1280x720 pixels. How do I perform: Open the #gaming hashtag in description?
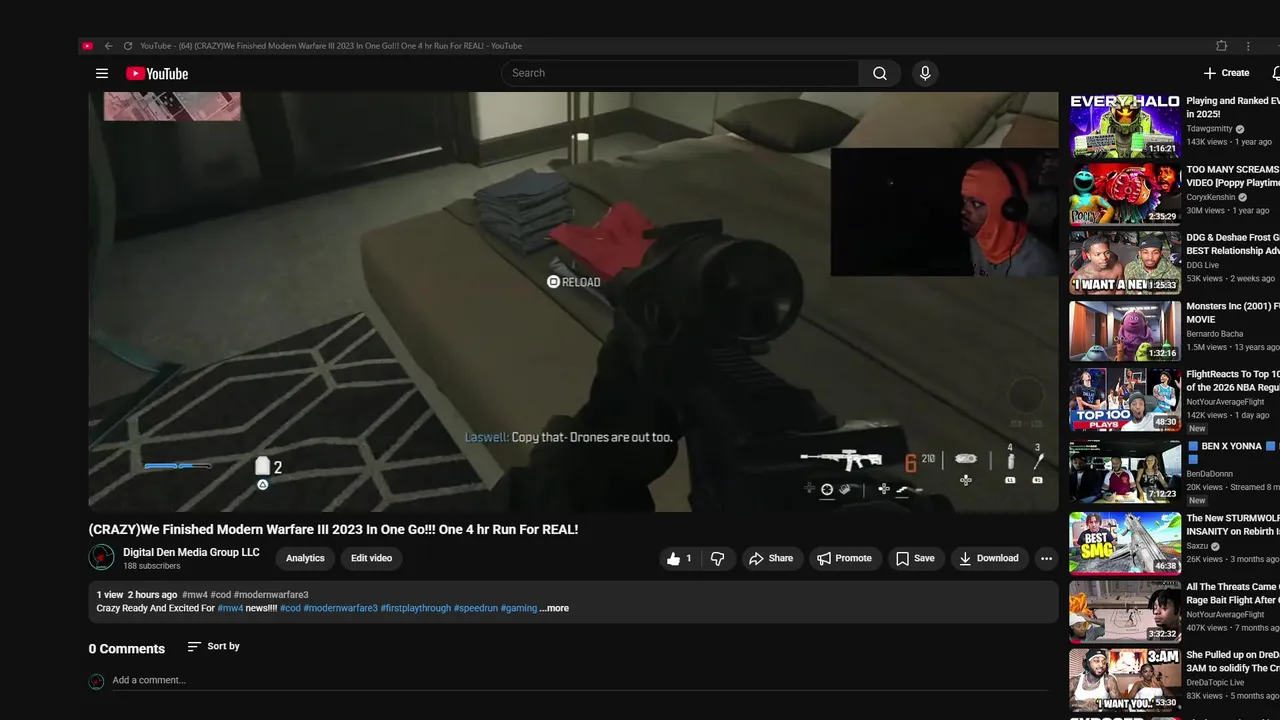(x=518, y=608)
